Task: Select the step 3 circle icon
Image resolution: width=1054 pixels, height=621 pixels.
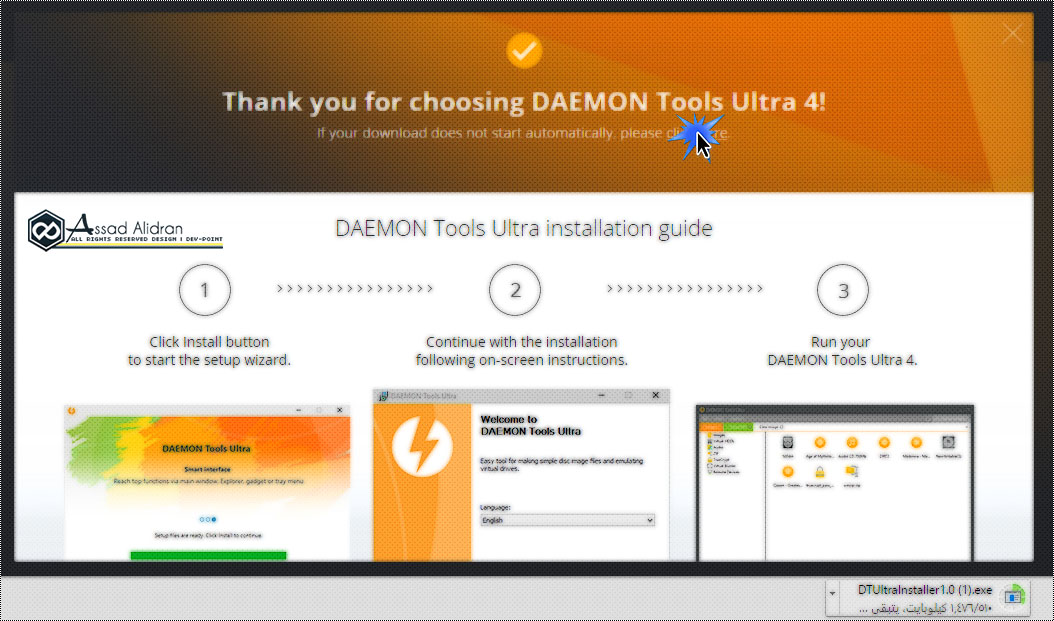Action: pyautogui.click(x=843, y=290)
